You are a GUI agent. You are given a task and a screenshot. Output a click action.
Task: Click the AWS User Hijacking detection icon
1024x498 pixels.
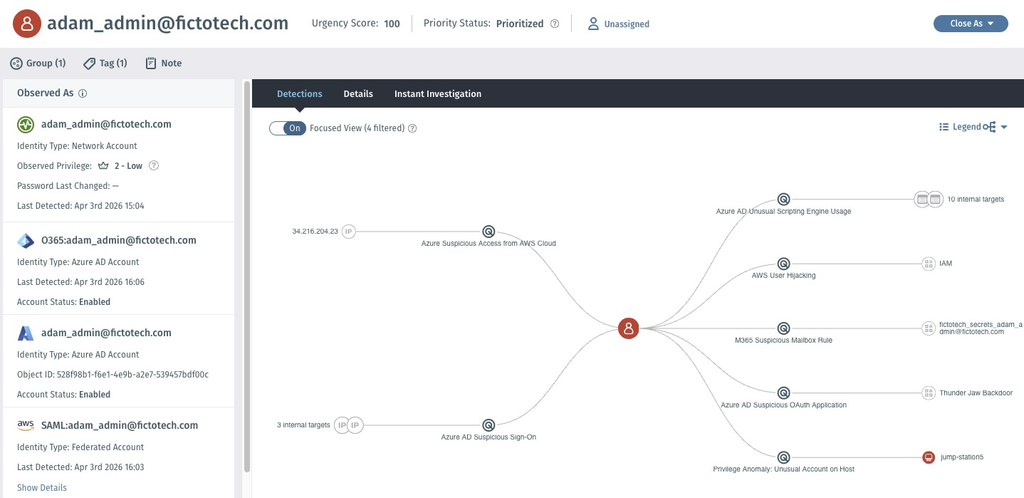tap(784, 264)
